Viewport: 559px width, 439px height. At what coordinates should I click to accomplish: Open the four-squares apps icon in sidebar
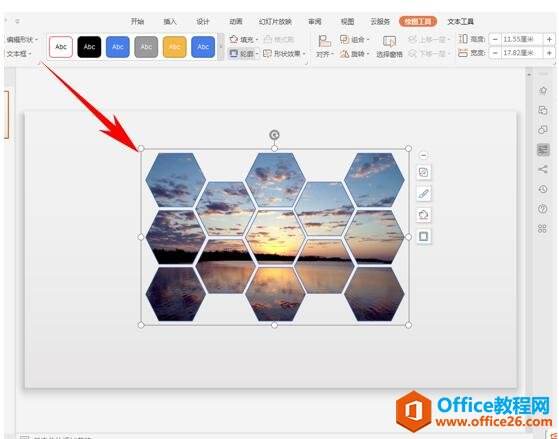[542, 229]
